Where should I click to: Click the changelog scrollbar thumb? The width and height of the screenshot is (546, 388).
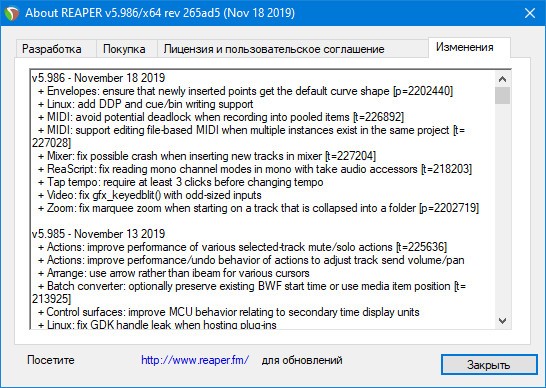point(502,95)
